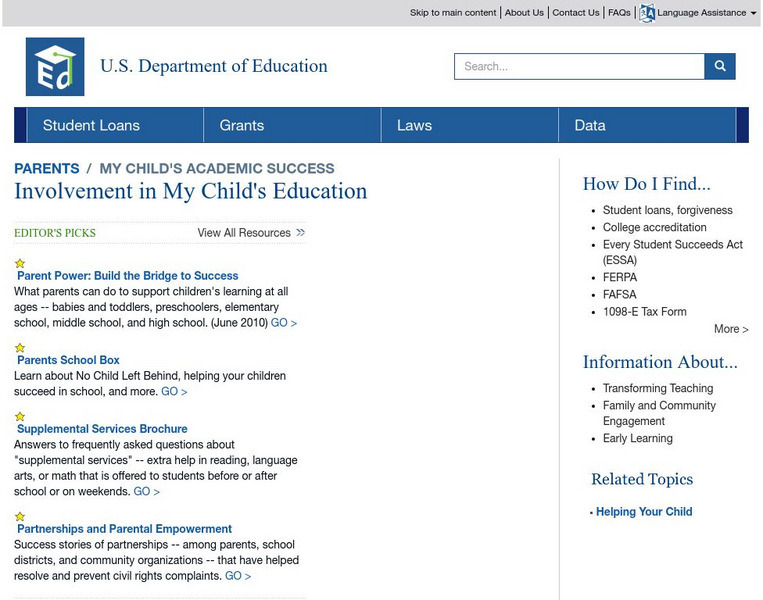Click the magnifying glass search button
The image size is (763, 600).
click(x=720, y=66)
